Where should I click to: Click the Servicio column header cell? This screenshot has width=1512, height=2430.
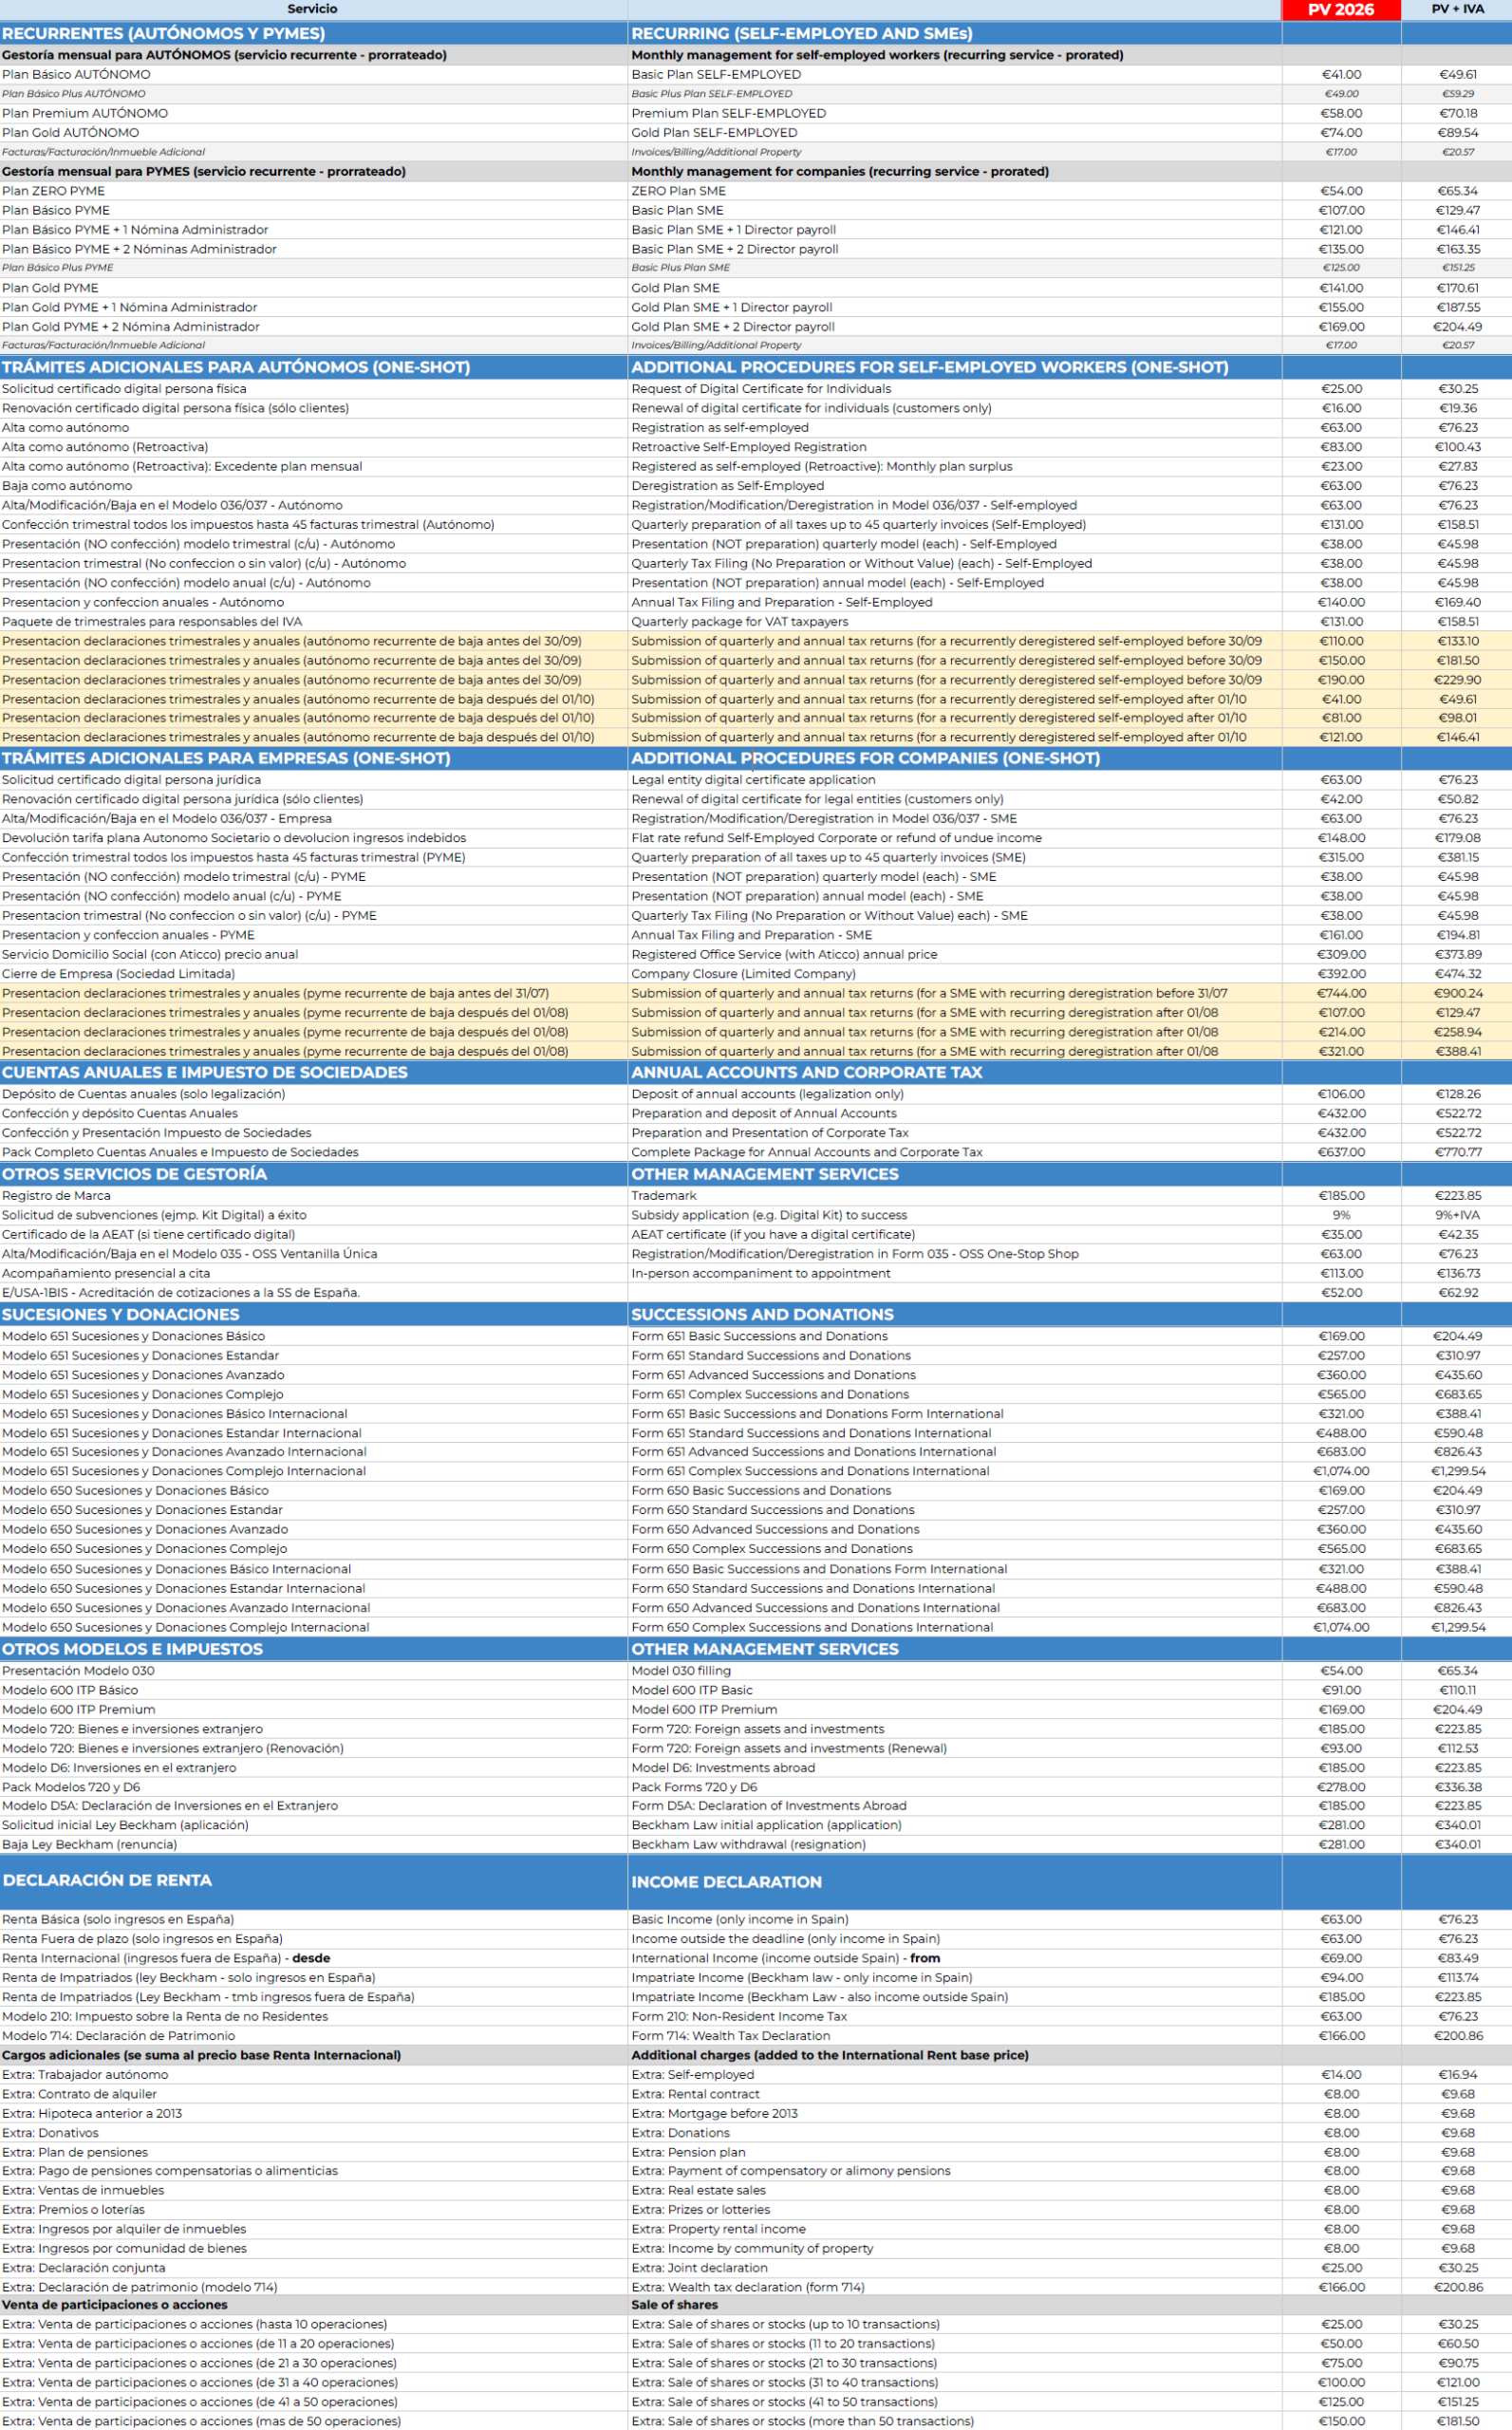[312, 9]
